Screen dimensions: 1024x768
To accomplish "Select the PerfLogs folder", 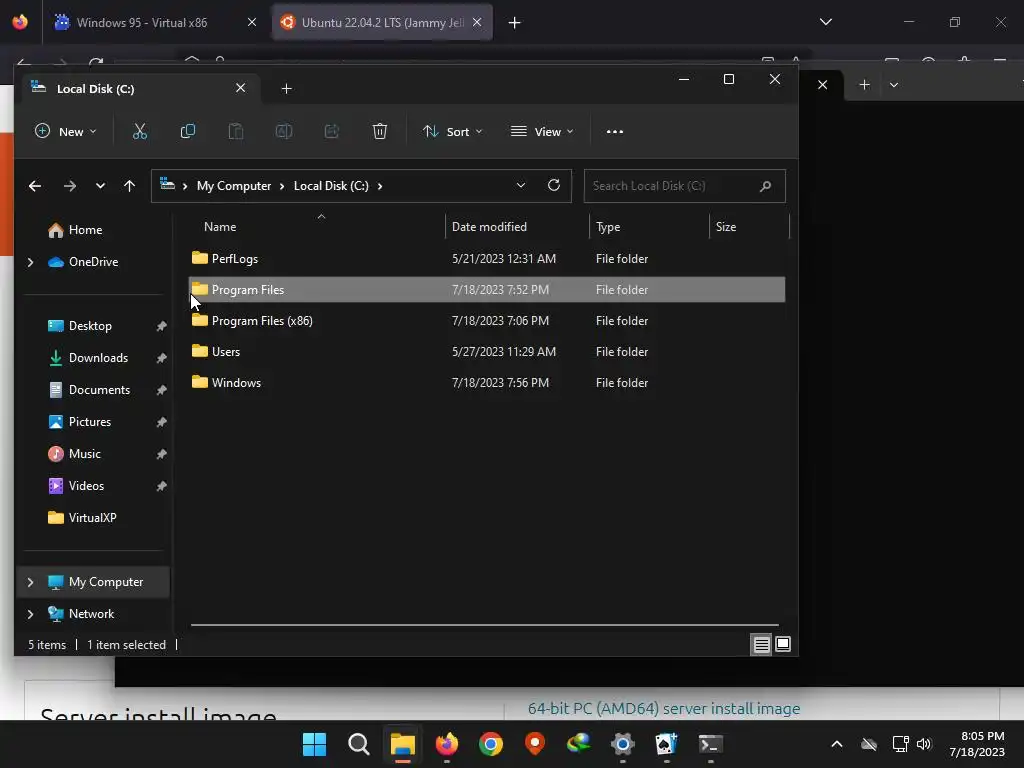I will 487,259.
